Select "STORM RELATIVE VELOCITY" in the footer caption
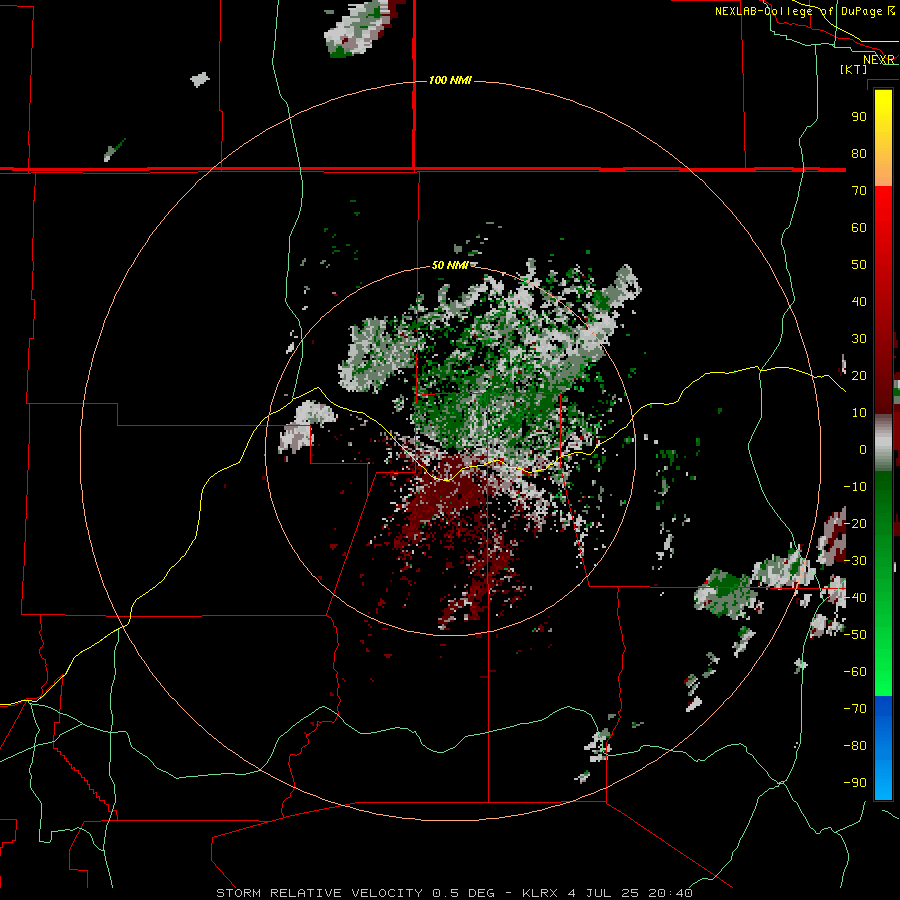The width and height of the screenshot is (900, 900). [320, 893]
